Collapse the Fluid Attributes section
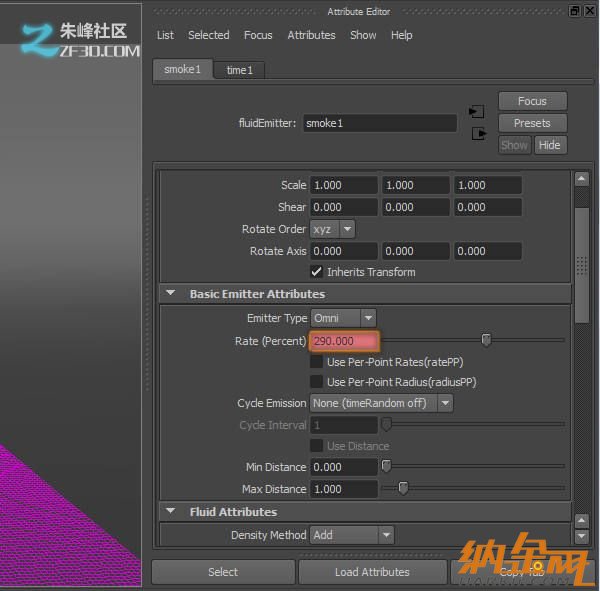 [170, 512]
